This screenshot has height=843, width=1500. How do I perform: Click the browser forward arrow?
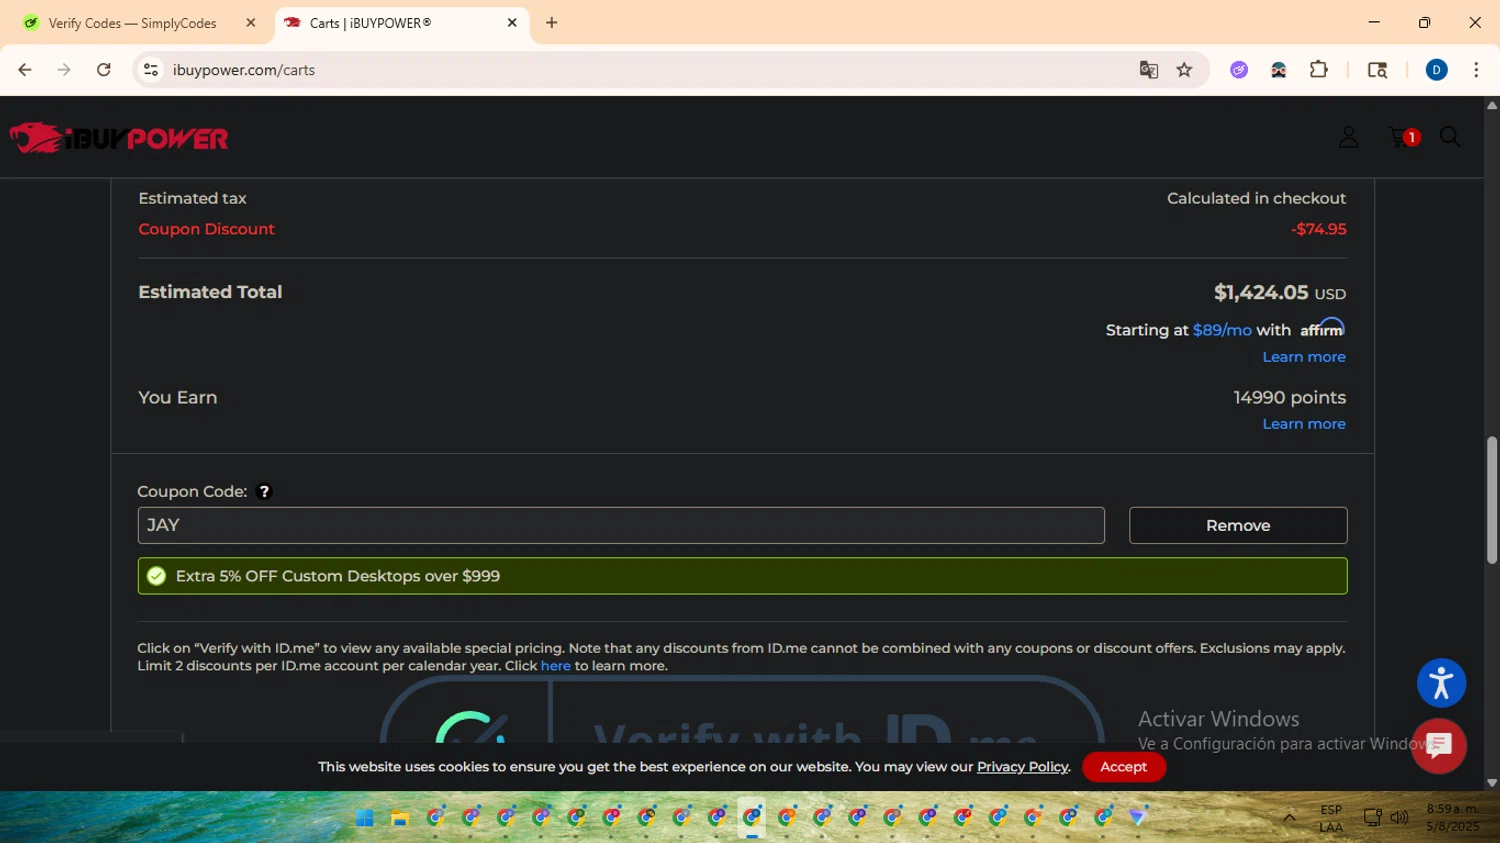(x=64, y=70)
